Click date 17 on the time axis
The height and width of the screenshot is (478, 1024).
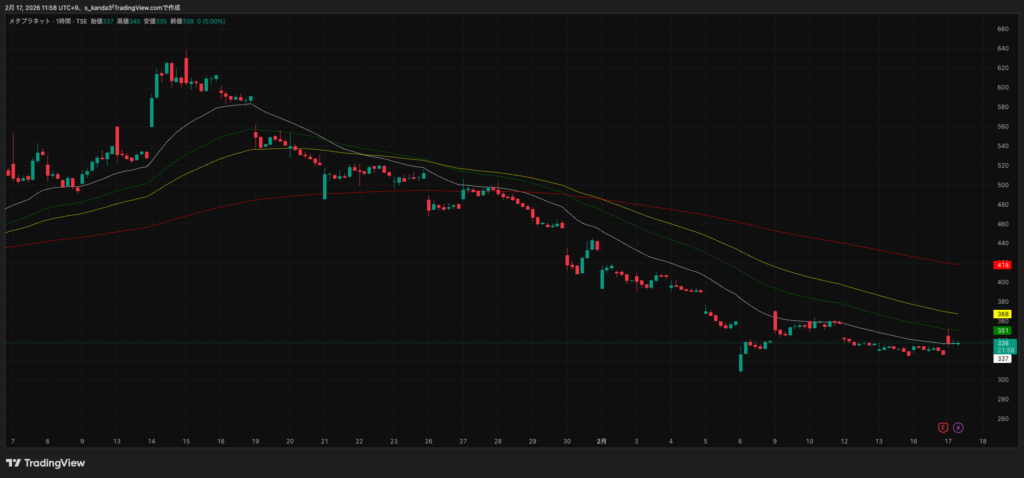(x=948, y=440)
